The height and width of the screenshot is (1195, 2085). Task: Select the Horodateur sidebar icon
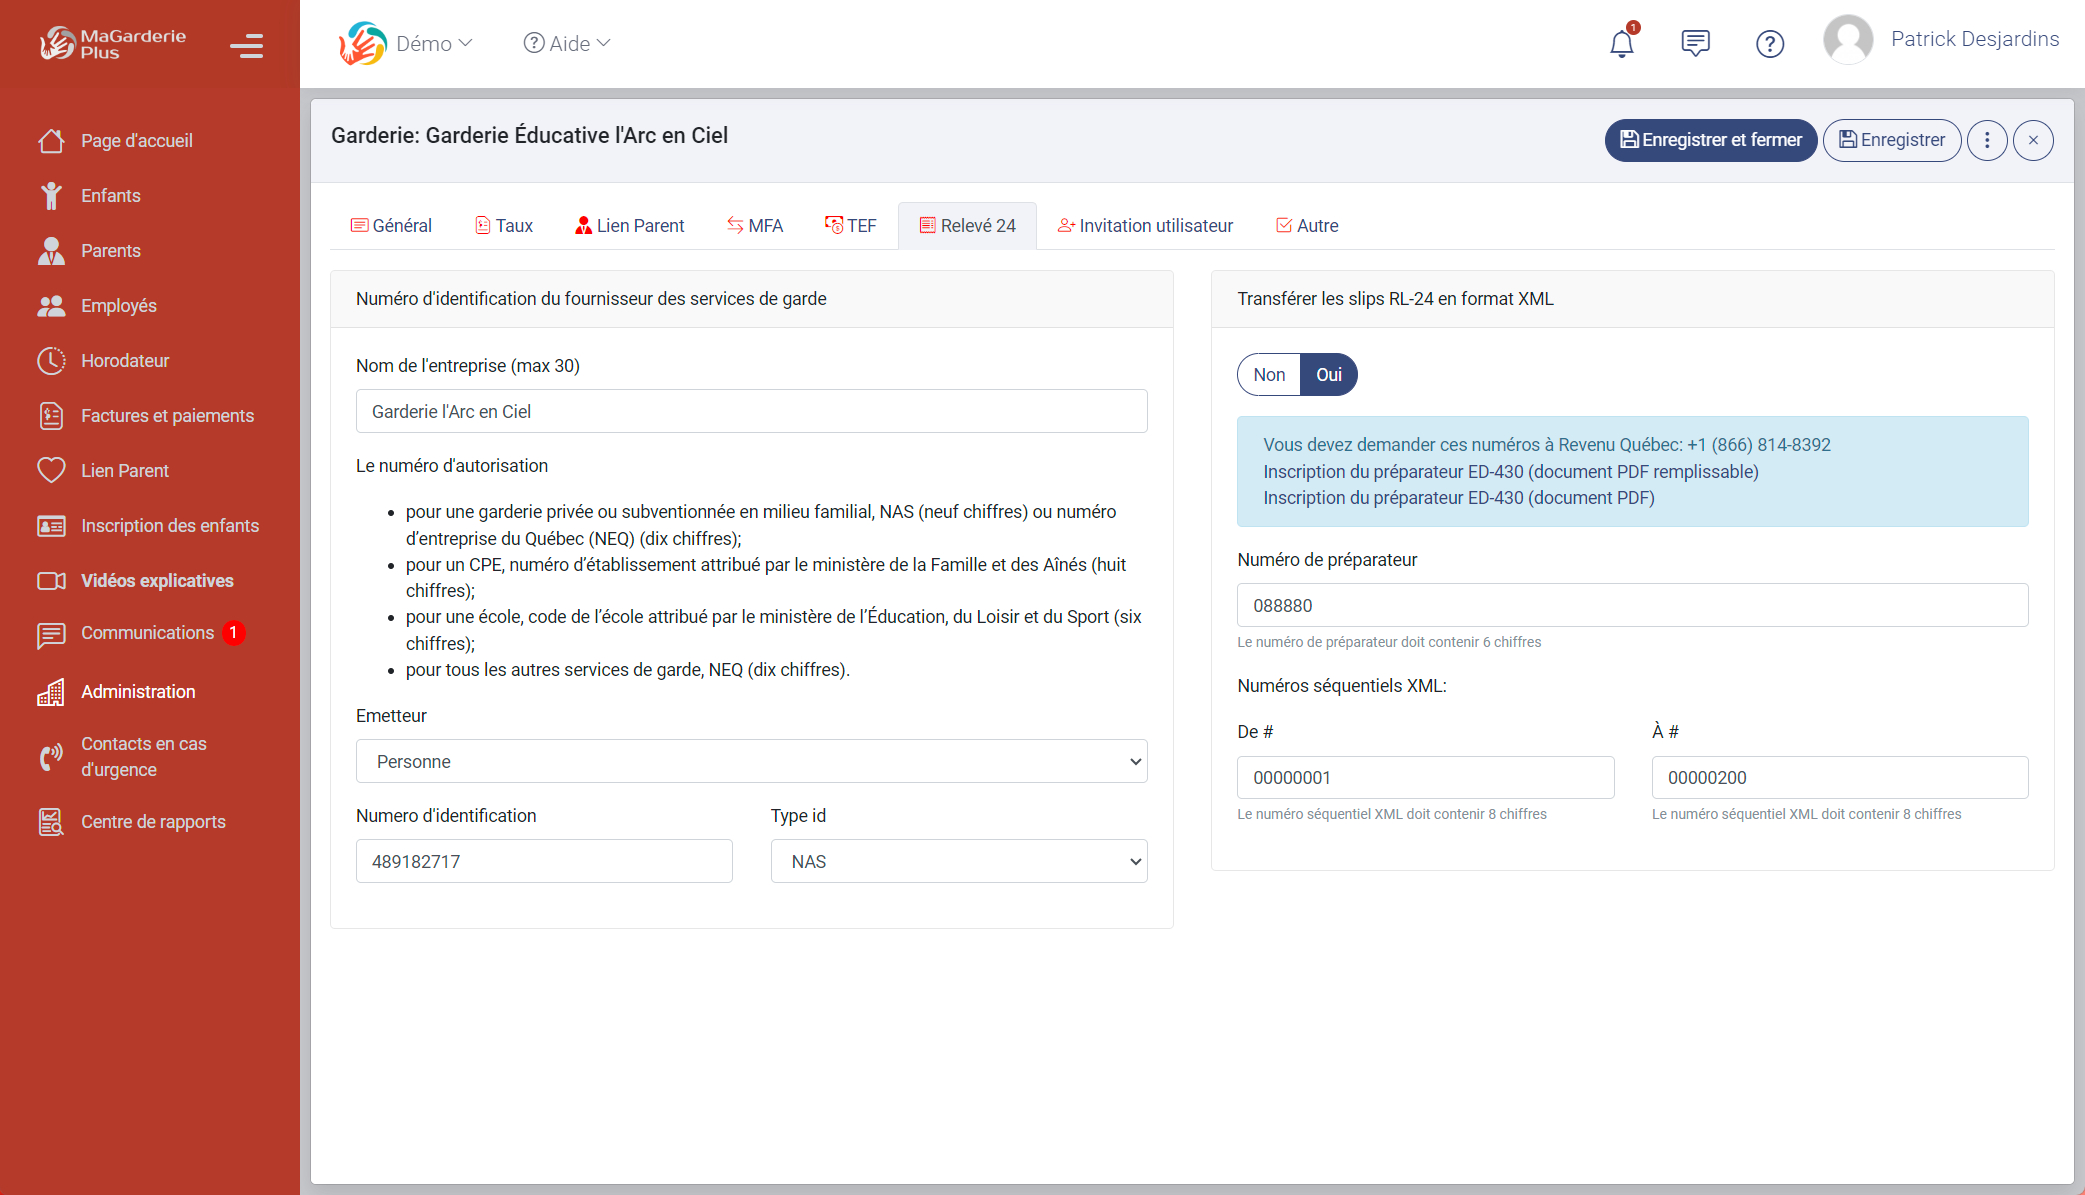pos(52,361)
